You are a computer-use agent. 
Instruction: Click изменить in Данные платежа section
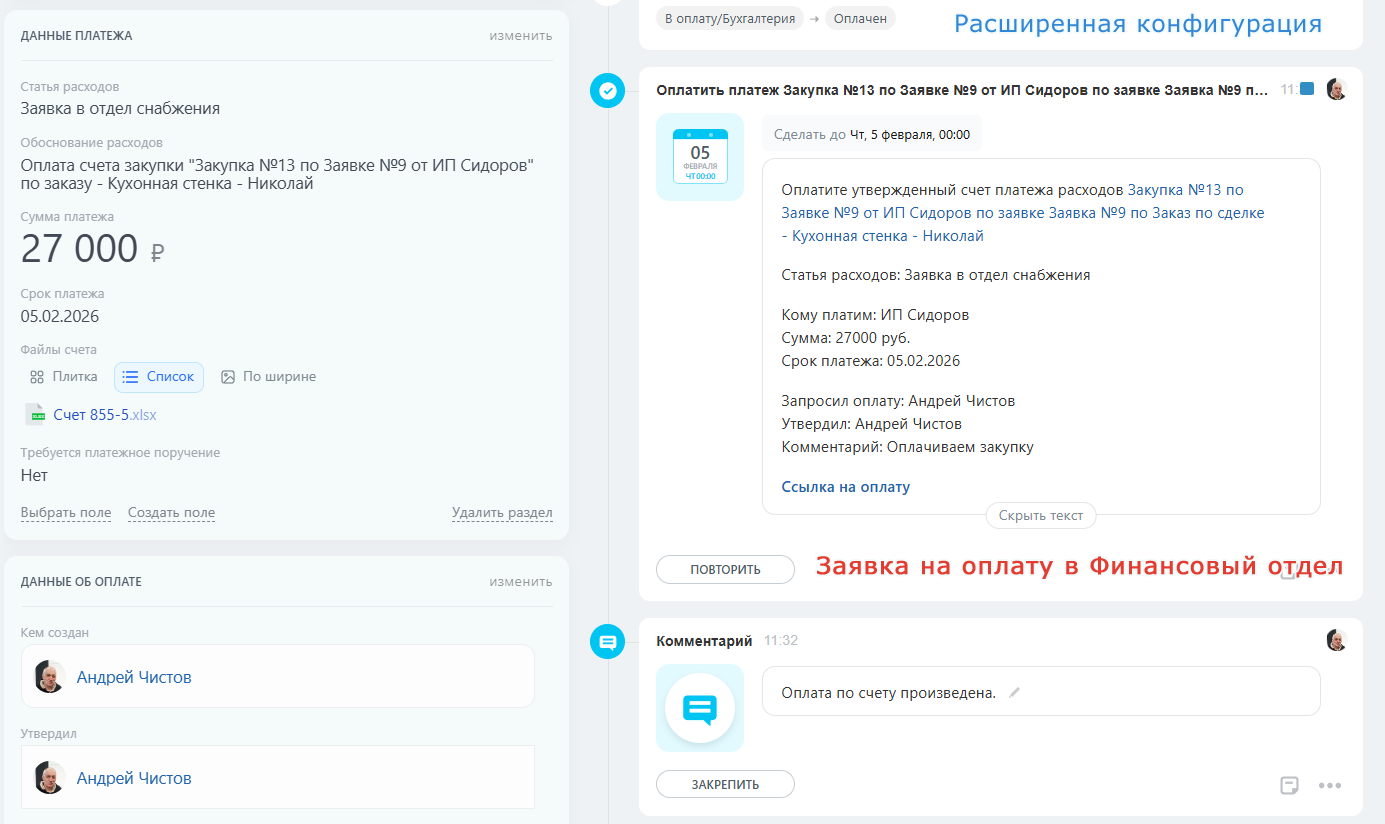click(520, 36)
